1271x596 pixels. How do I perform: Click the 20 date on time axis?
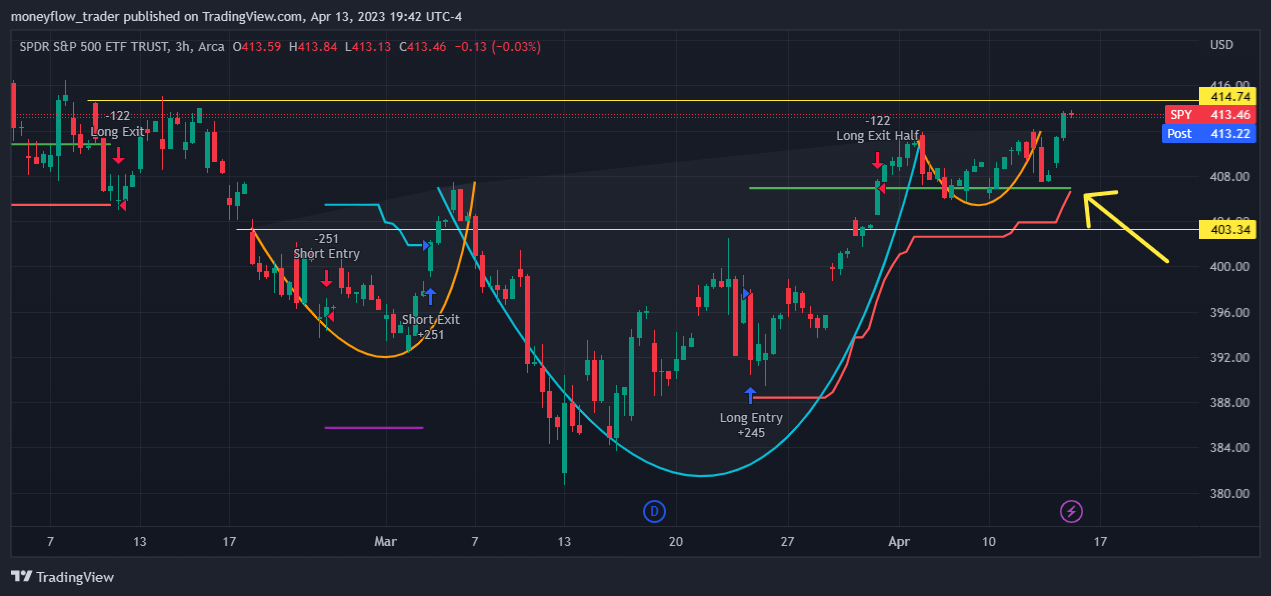click(x=676, y=541)
